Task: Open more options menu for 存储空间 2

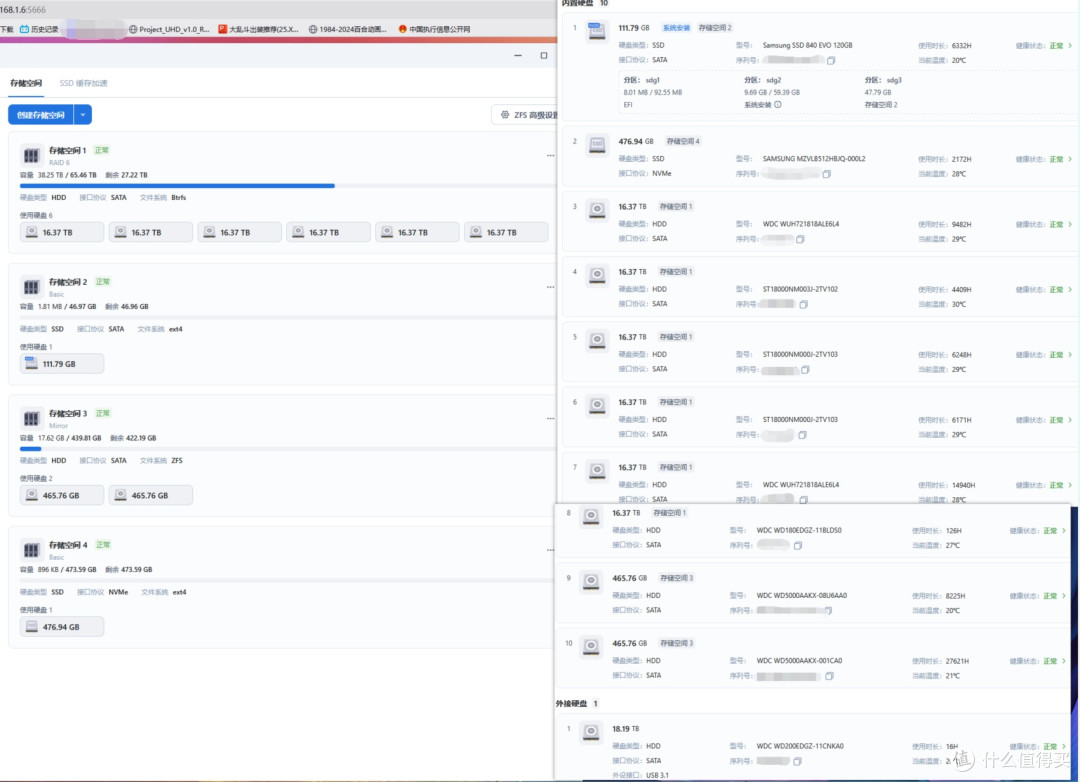Action: pyautogui.click(x=550, y=287)
